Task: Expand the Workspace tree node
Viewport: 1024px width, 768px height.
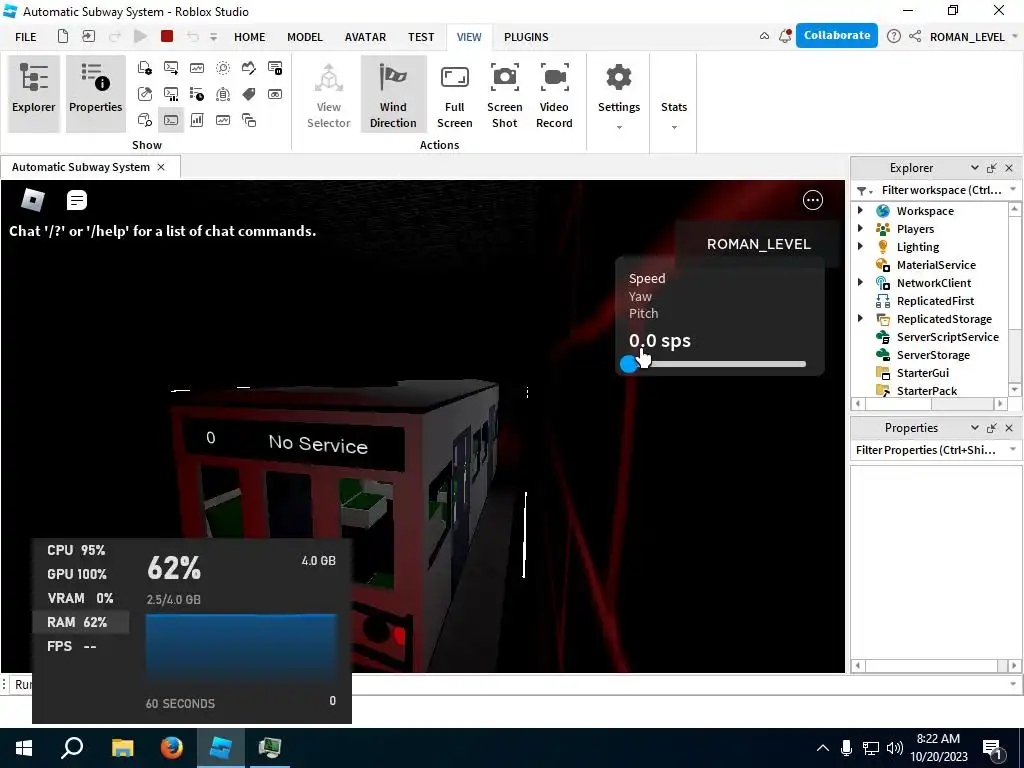Action: (860, 210)
